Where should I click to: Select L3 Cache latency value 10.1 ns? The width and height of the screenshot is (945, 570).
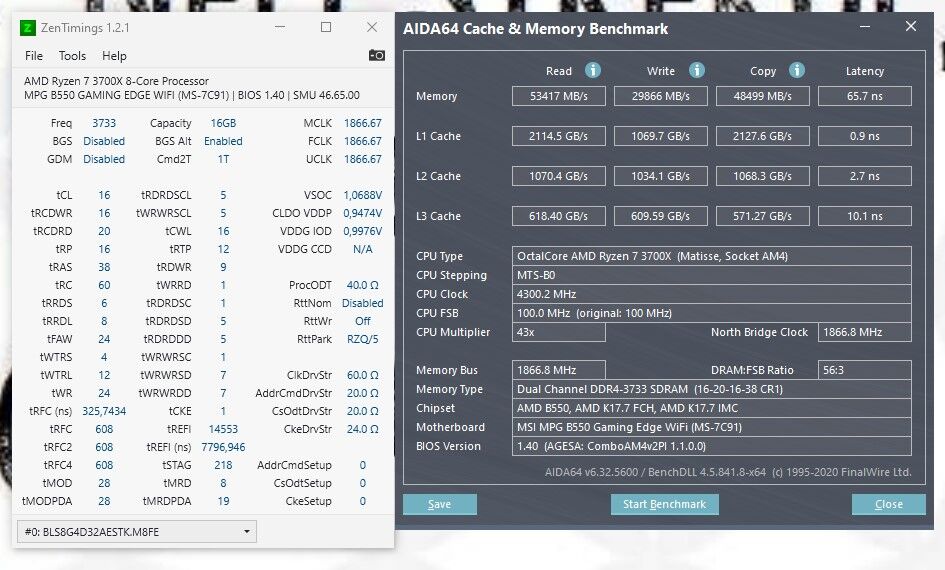click(865, 216)
